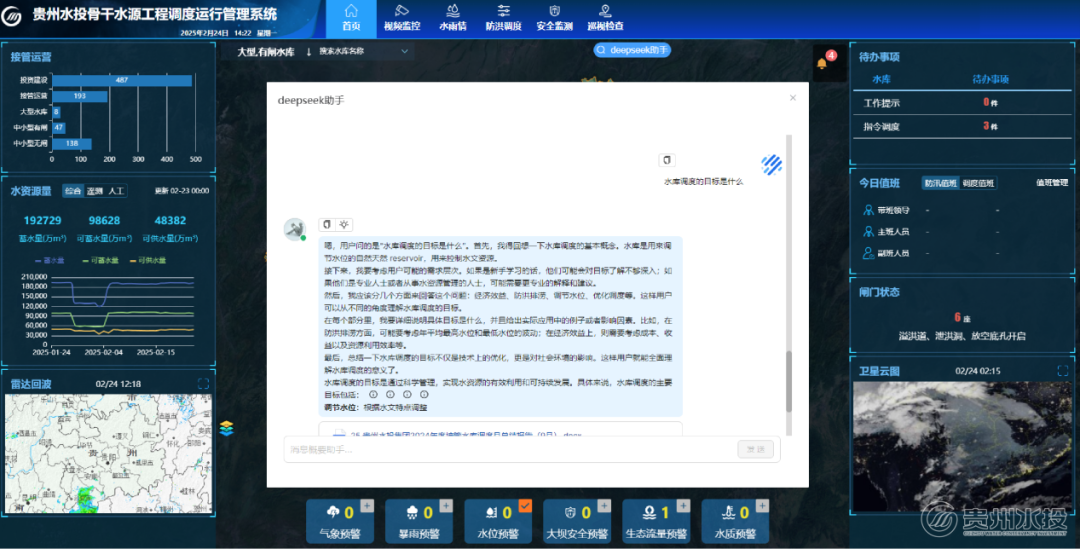1080x549 pixels.
Task: Copy the assistant's reply using copy icon
Action: [327, 225]
